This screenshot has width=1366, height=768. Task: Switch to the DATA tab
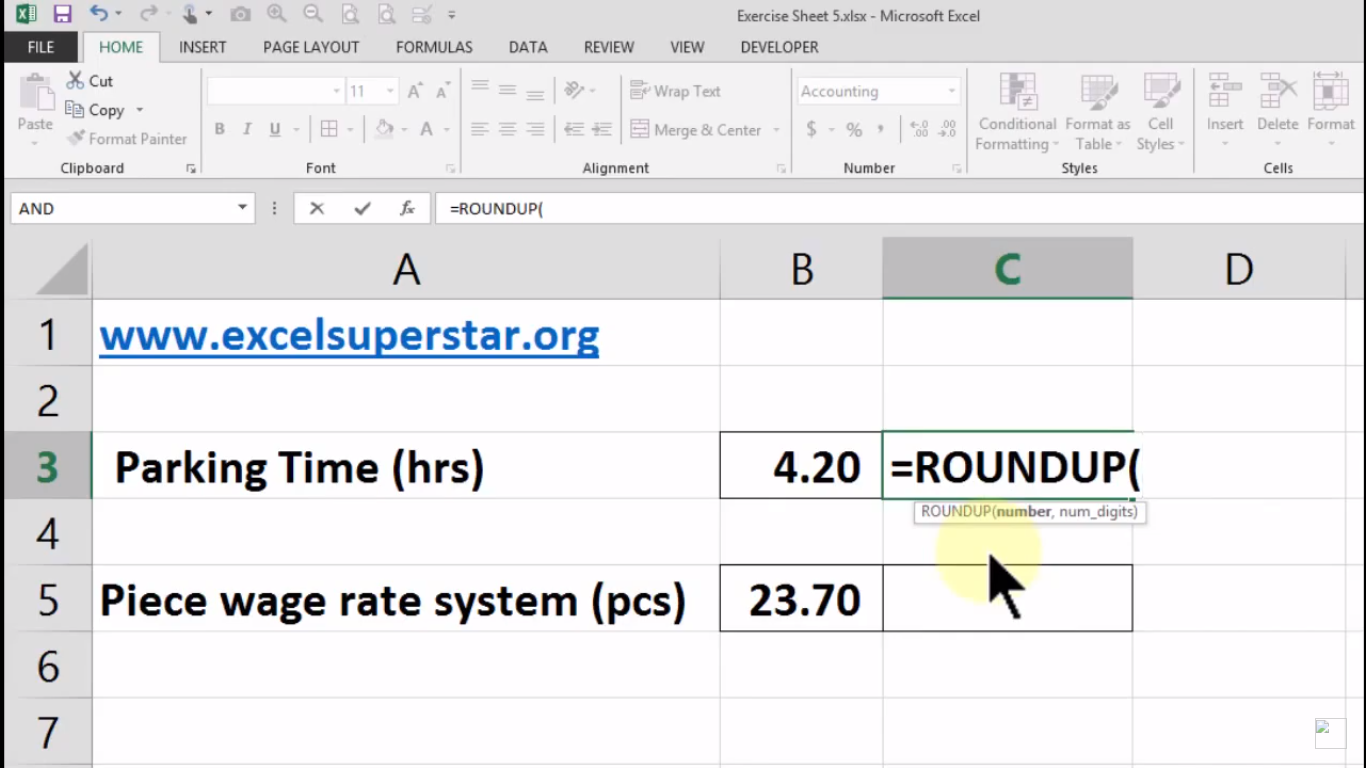pyautogui.click(x=528, y=47)
